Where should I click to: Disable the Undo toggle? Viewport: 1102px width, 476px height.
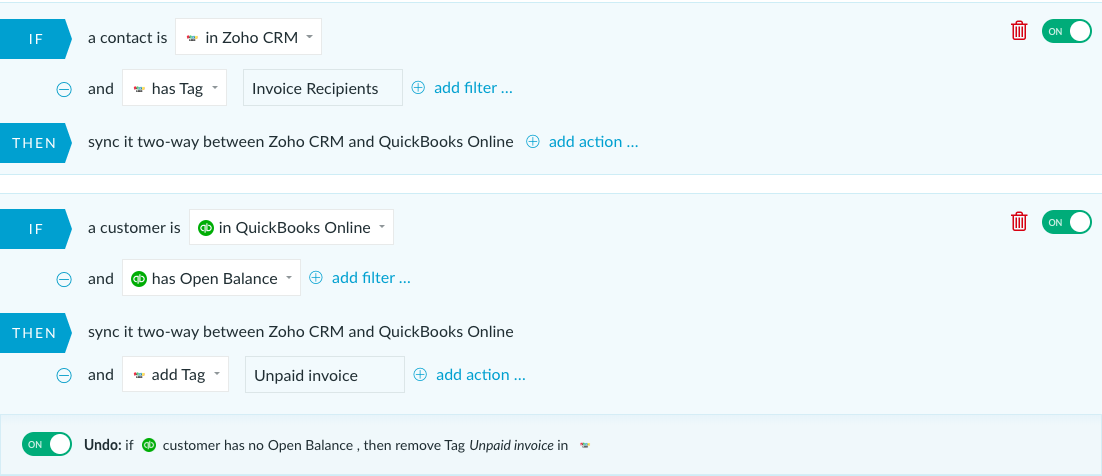(47, 444)
